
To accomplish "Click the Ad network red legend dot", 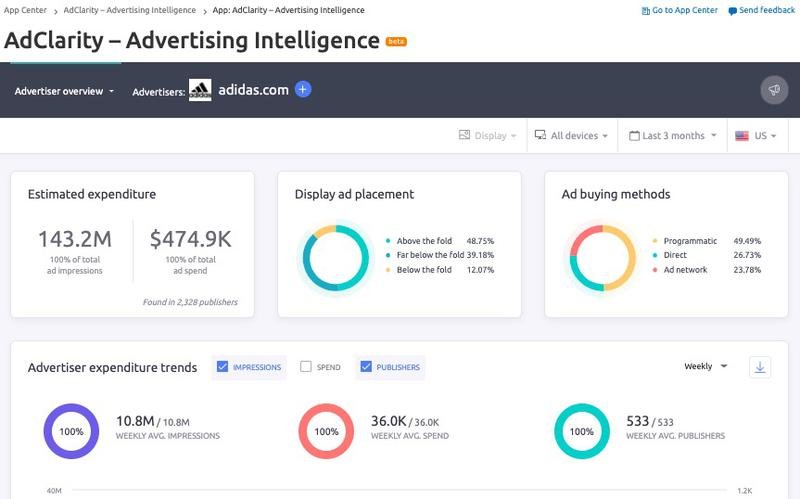I will coord(655,270).
